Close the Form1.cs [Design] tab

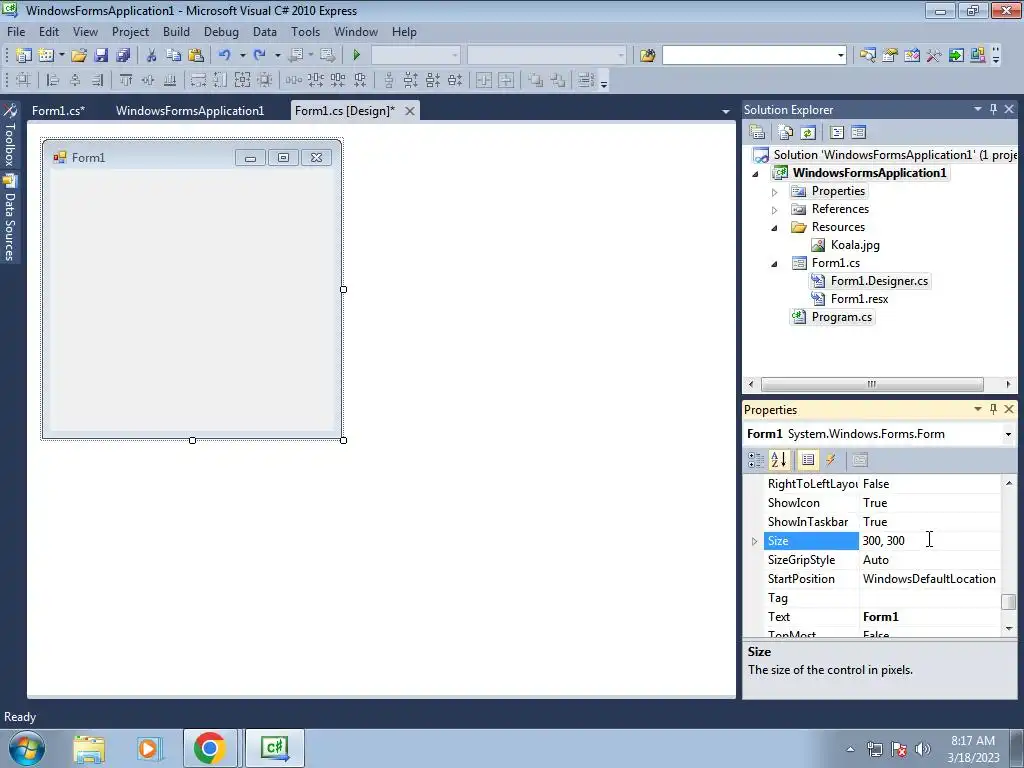tap(409, 111)
